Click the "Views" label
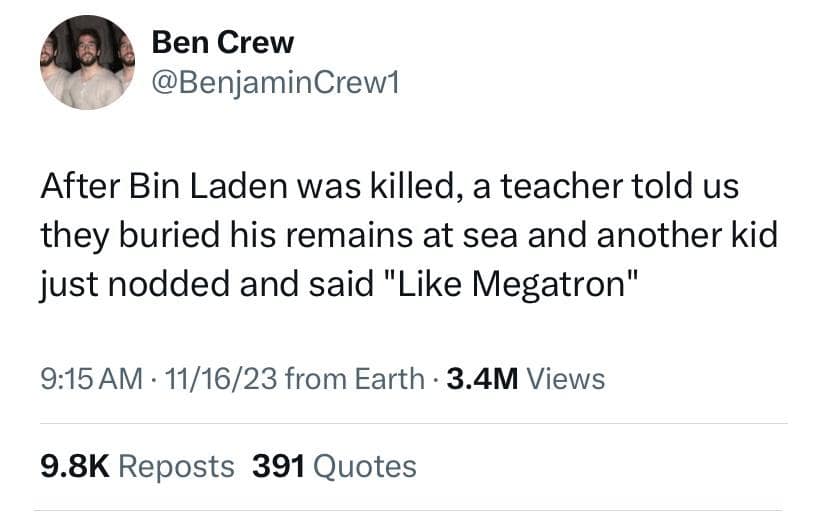This screenshot has width=828, height=513. (x=565, y=379)
